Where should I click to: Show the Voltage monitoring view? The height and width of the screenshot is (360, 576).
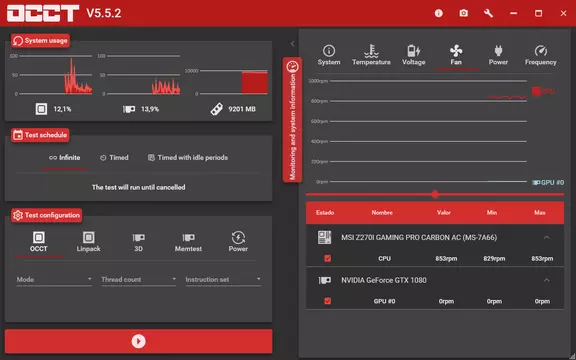[414, 55]
